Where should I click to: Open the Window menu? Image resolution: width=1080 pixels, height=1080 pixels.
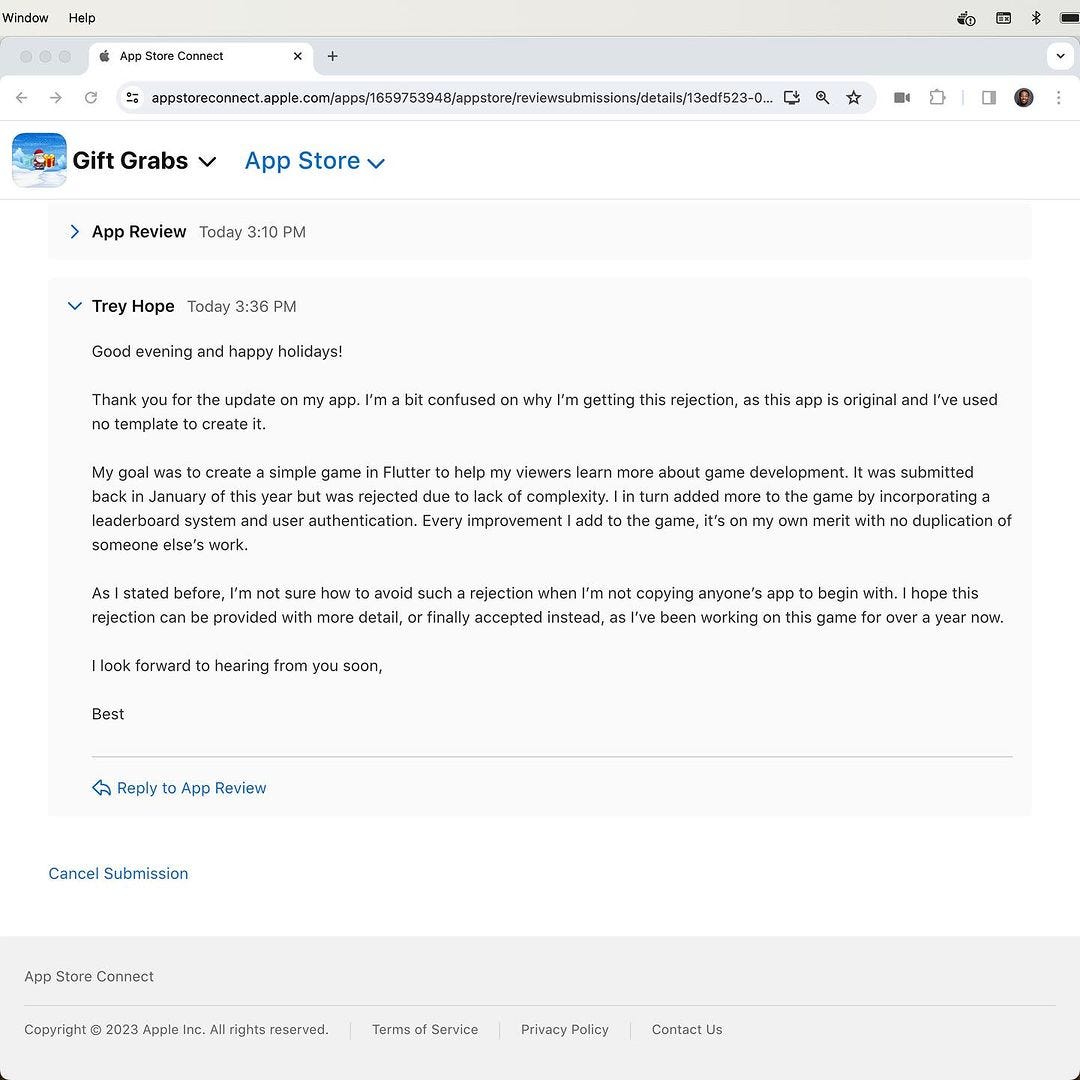coord(25,18)
